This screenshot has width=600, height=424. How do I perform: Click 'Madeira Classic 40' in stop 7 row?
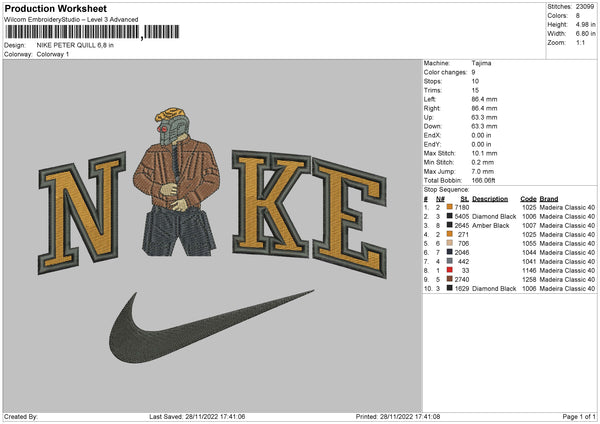point(567,262)
